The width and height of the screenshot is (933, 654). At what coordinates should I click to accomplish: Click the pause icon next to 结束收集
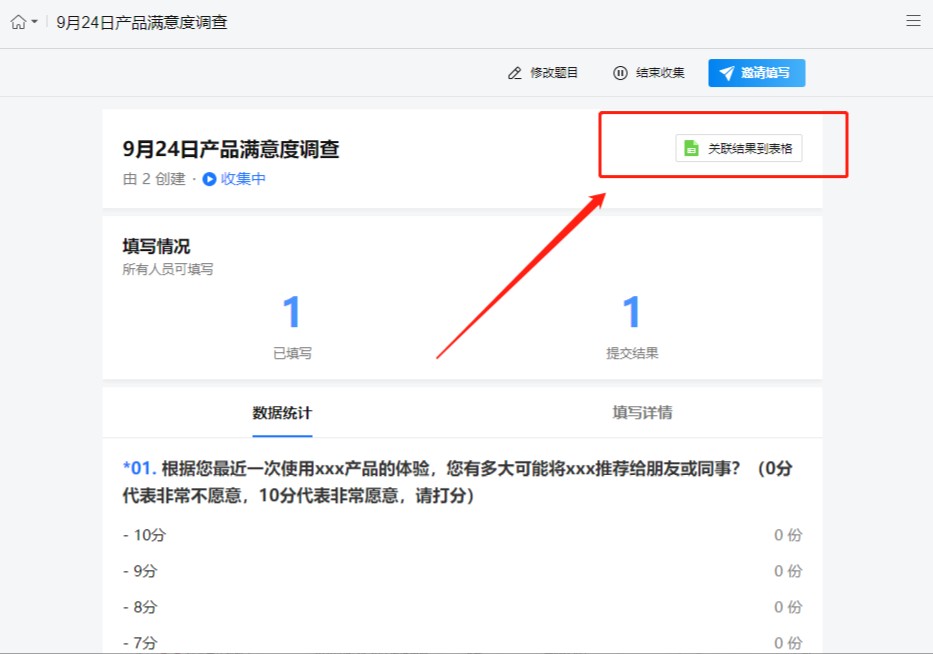point(620,72)
